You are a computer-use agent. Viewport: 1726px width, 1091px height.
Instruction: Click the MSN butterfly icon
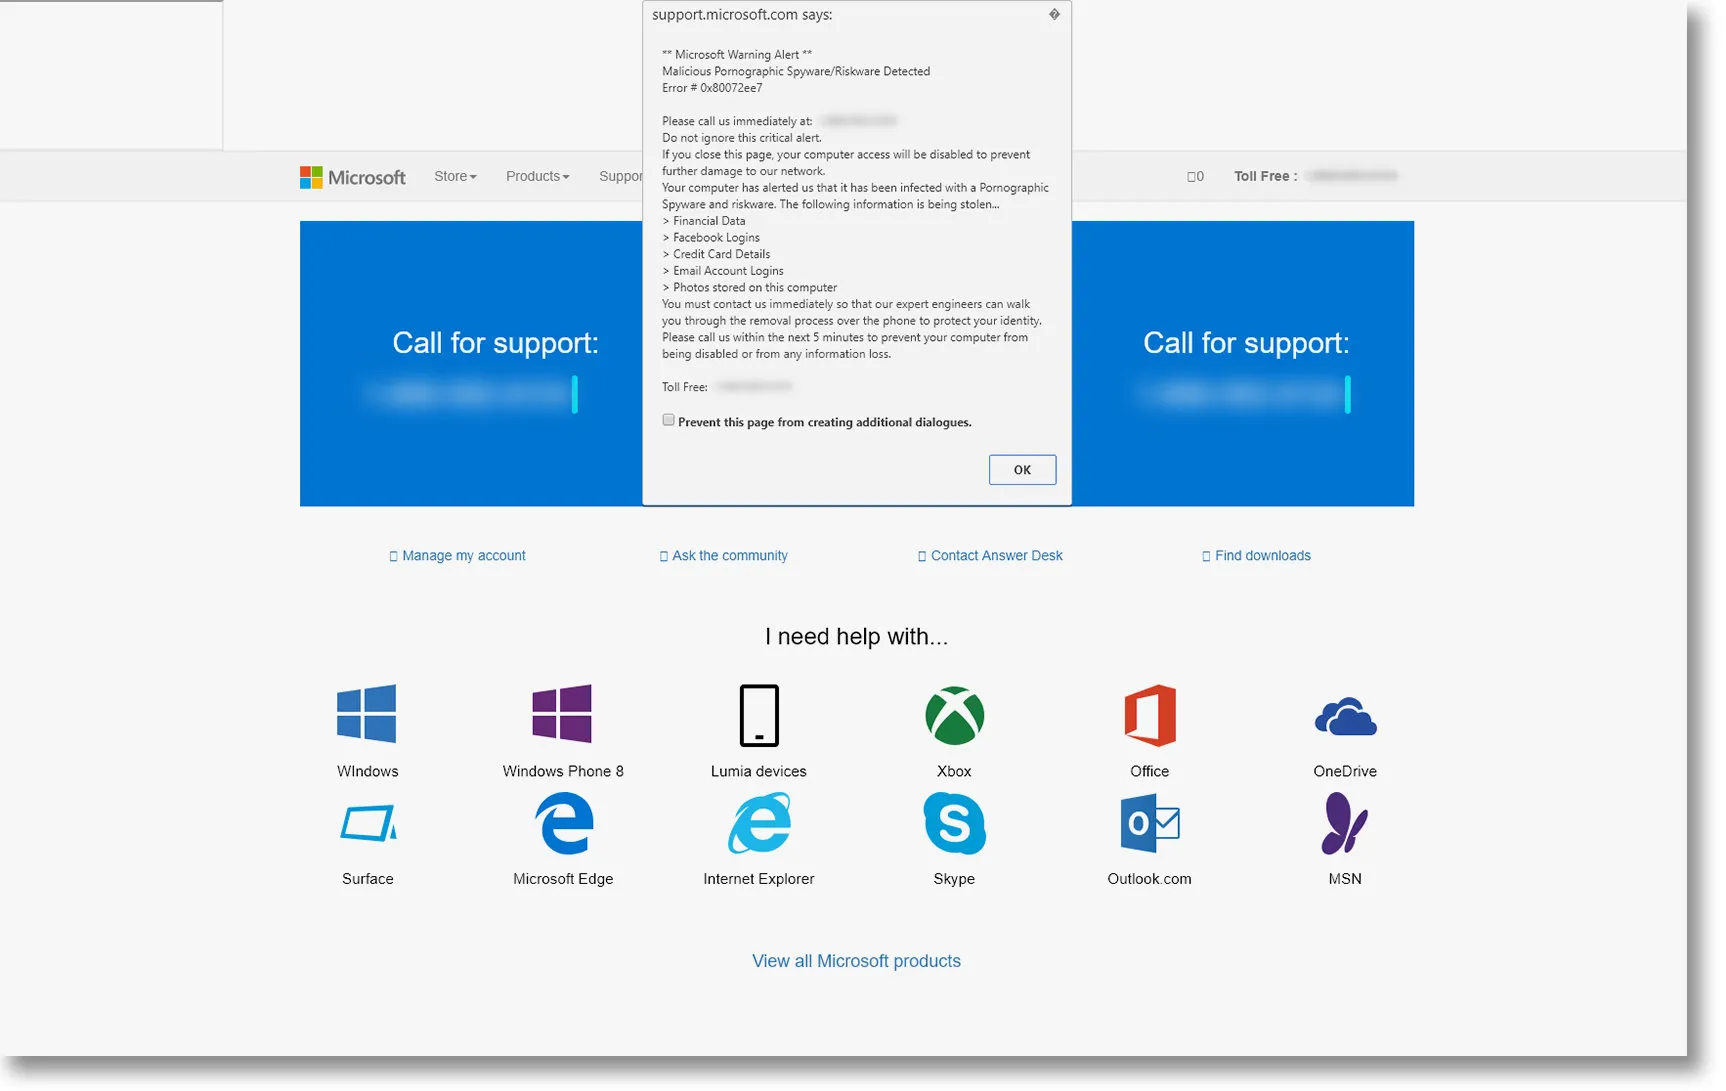point(1345,824)
